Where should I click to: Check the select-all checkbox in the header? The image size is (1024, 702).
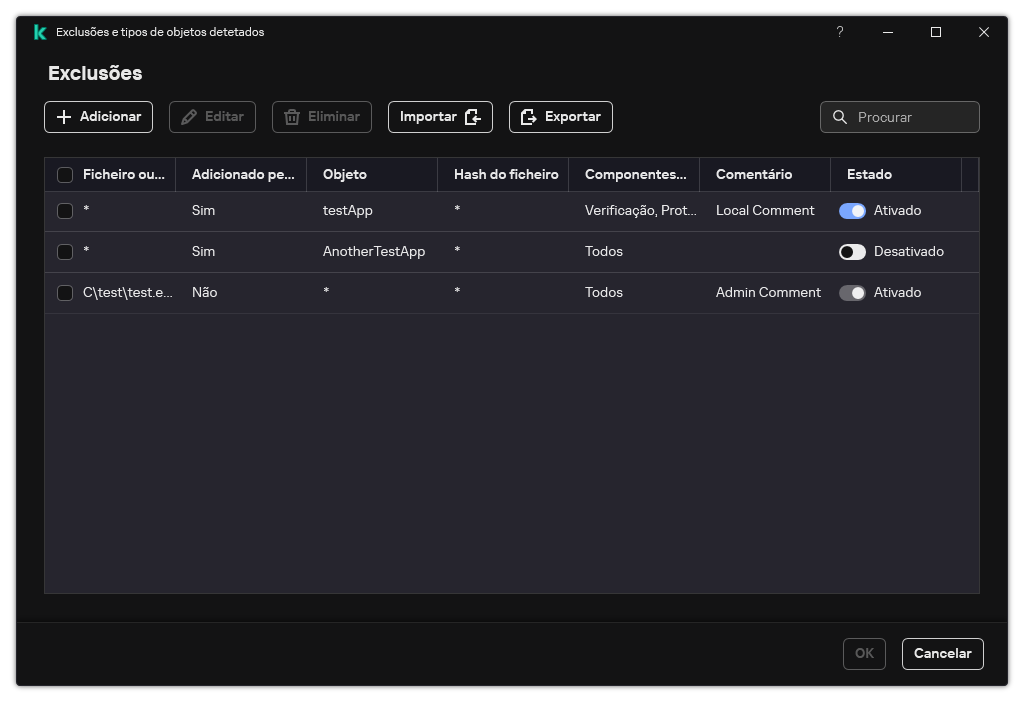[x=65, y=174]
